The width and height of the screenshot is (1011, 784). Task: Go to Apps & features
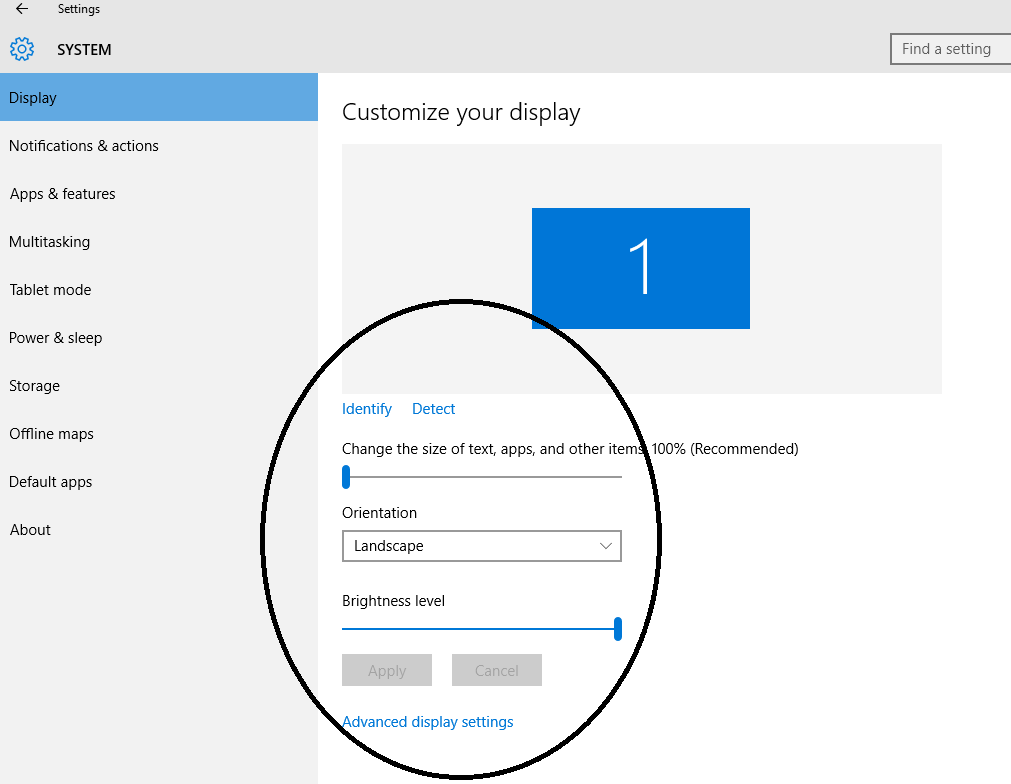click(x=63, y=194)
